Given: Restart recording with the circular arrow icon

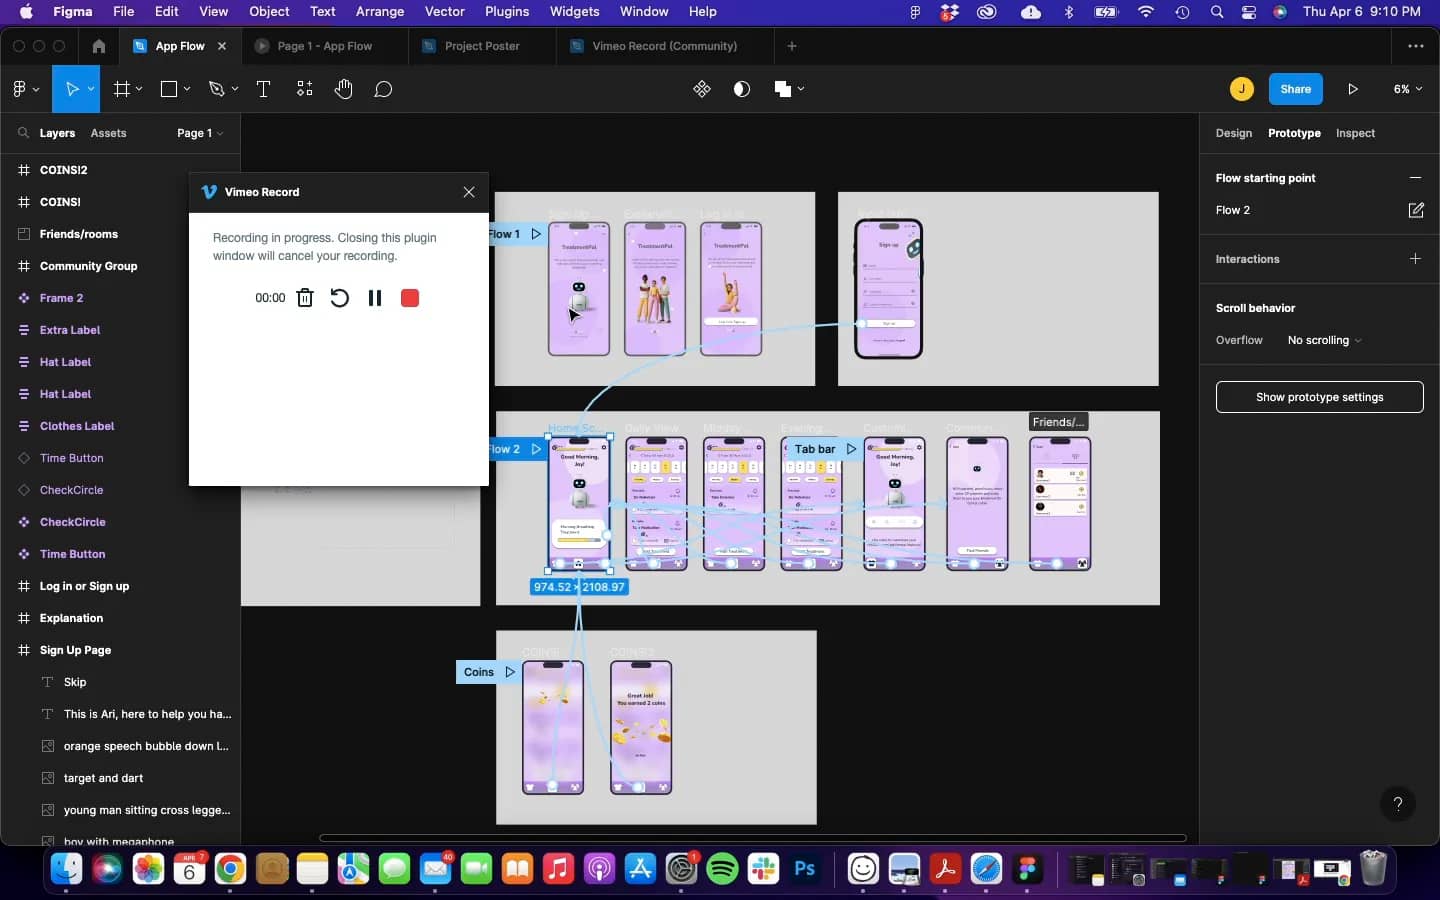Looking at the screenshot, I should coord(340,298).
